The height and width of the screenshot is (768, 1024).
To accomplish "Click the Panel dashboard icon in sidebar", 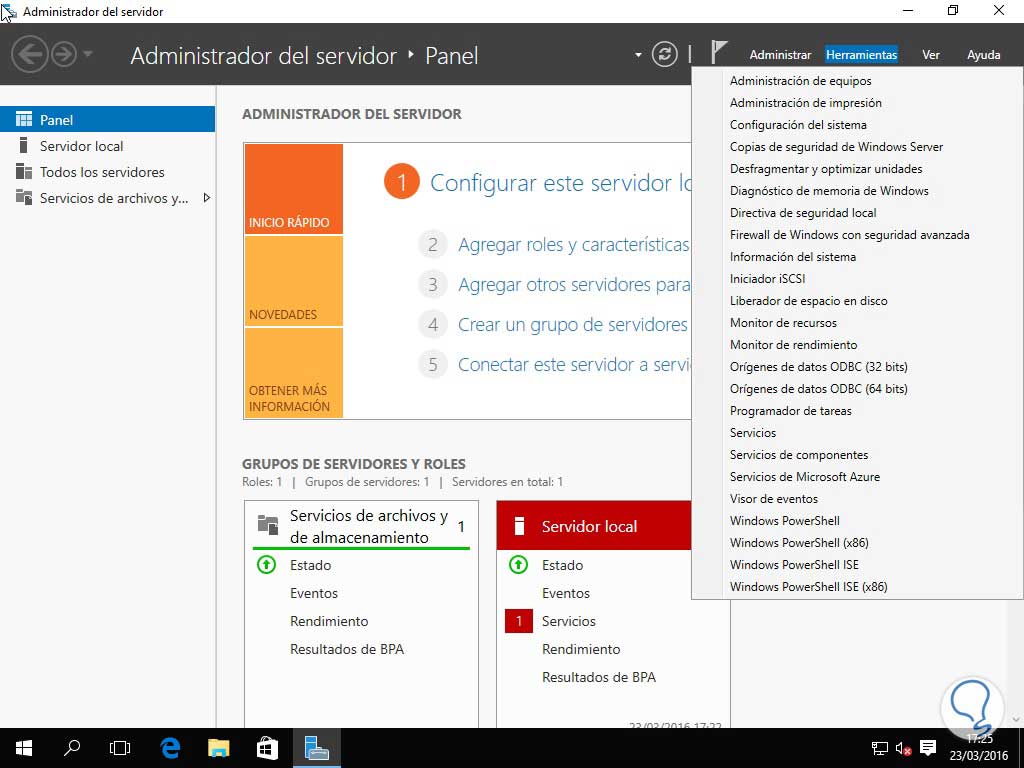I will click(24, 119).
